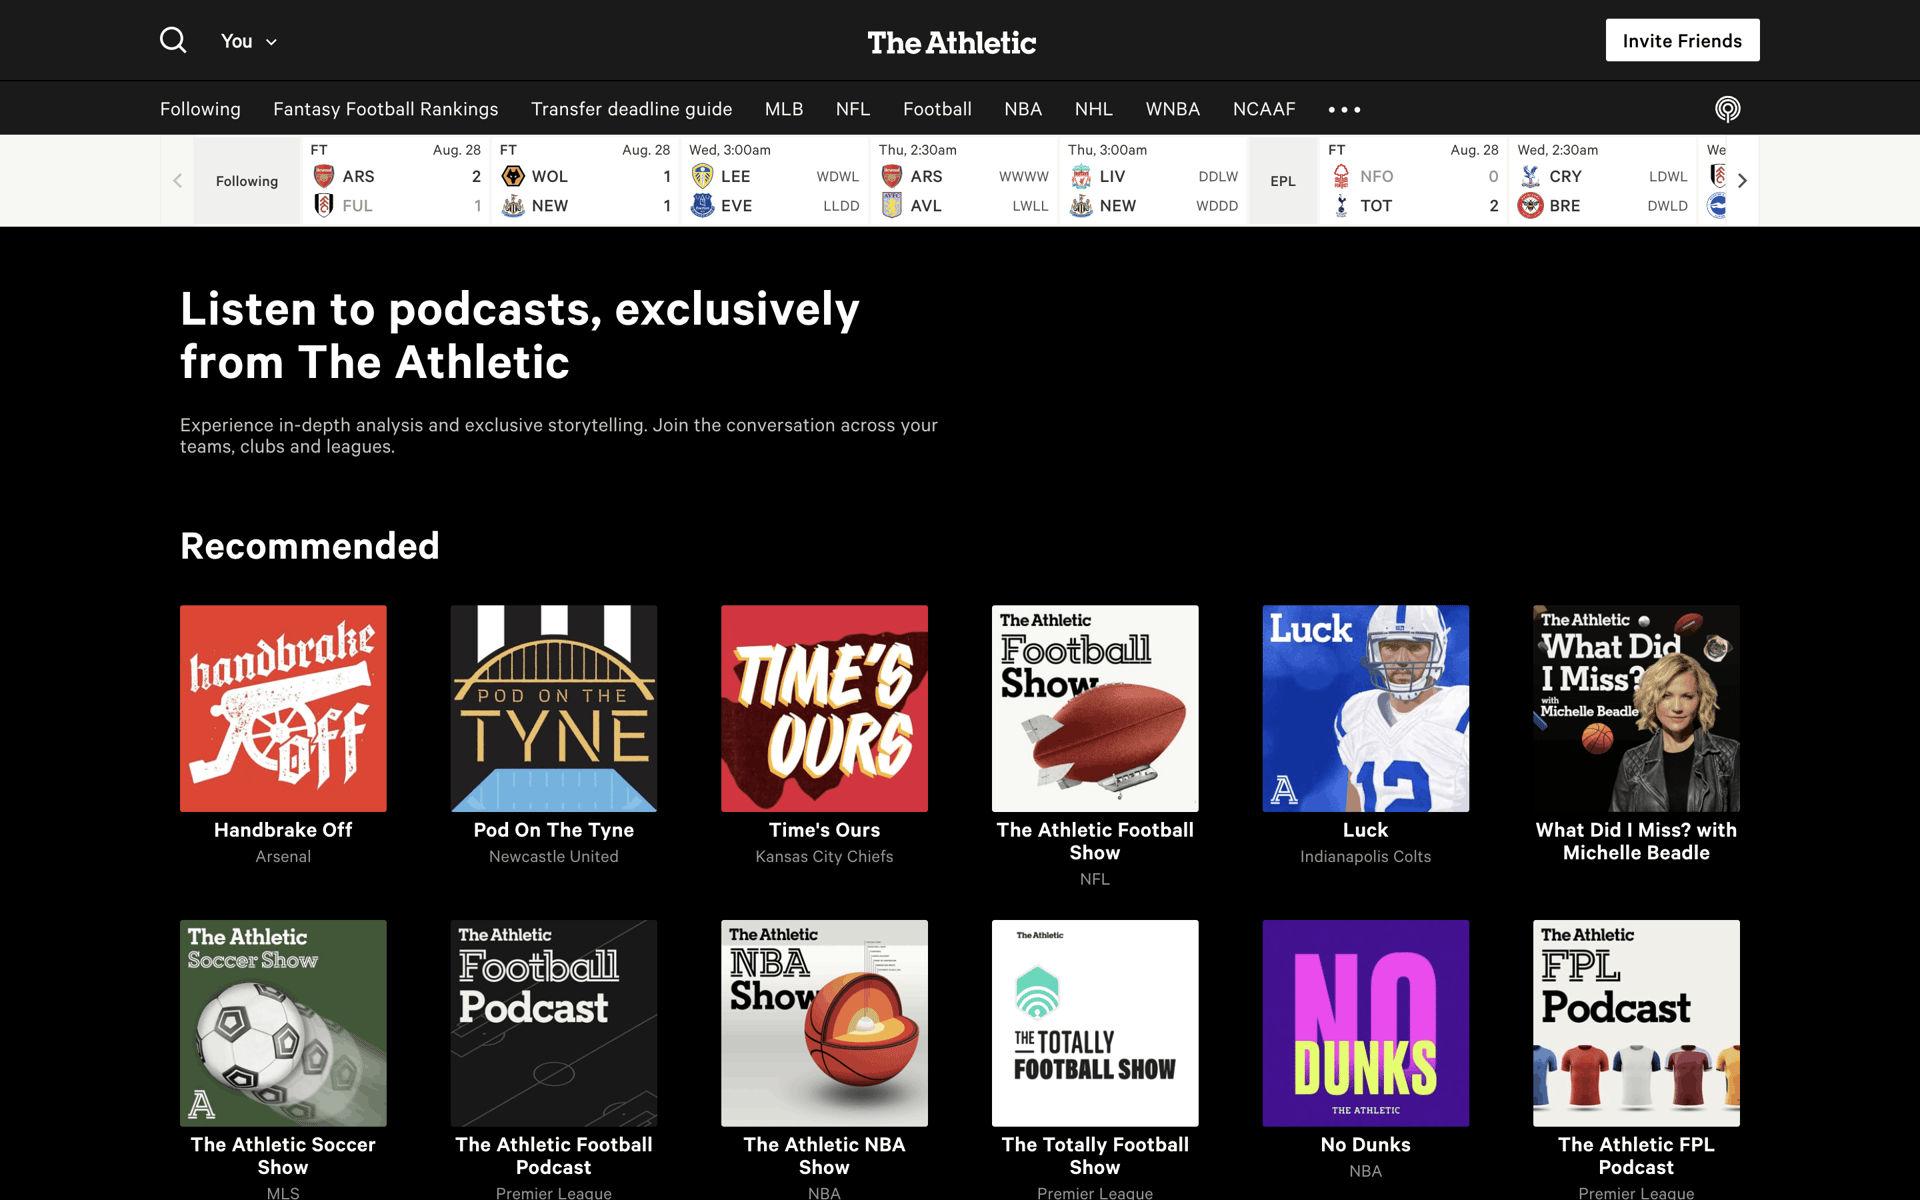
Task: Open The Athletic Soccer Show cover
Action: coord(283,1023)
